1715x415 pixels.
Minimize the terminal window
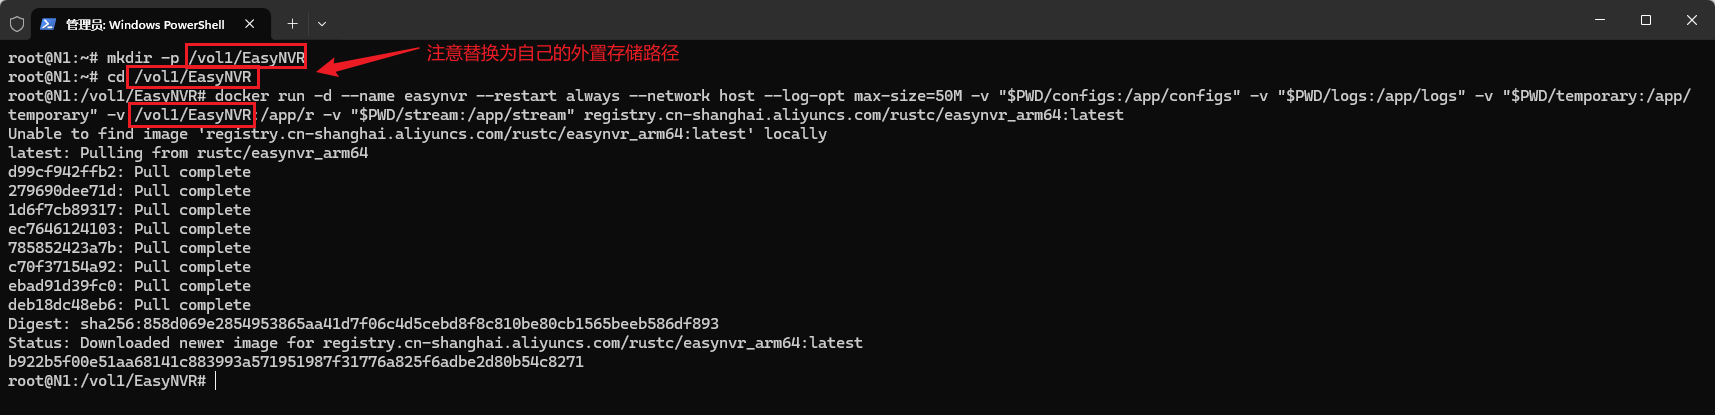point(1600,20)
